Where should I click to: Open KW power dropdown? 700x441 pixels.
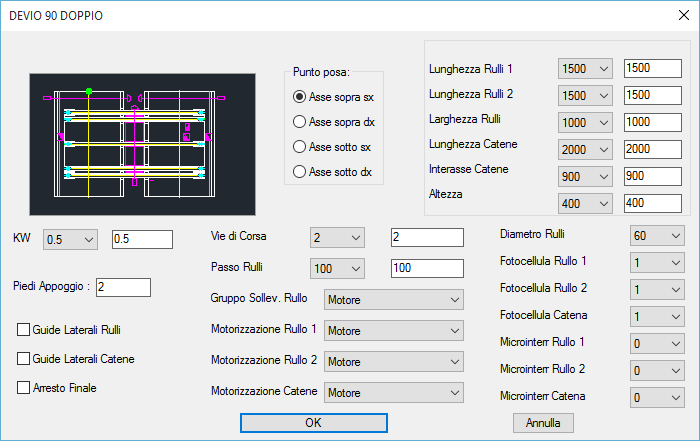pos(70,240)
